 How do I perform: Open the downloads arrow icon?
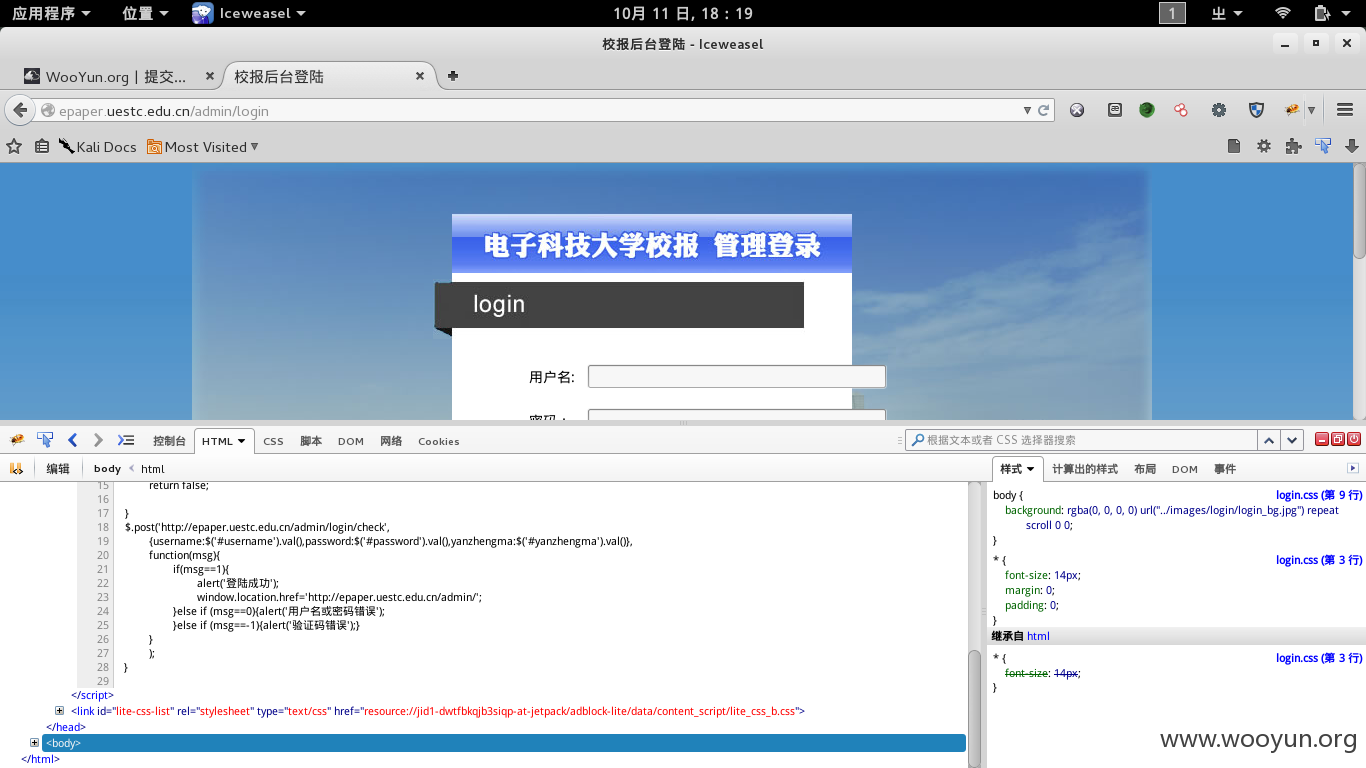click(1352, 146)
